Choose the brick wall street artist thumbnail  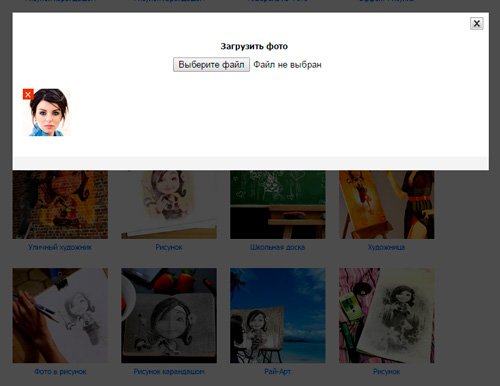60,204
